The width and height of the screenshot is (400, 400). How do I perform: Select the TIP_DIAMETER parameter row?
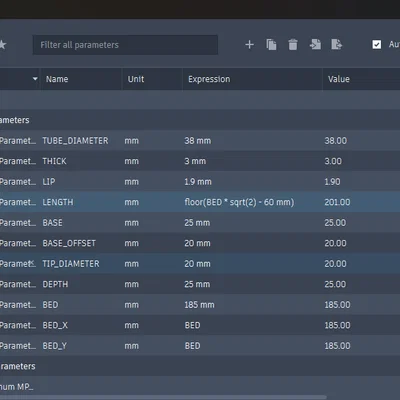(x=200, y=264)
